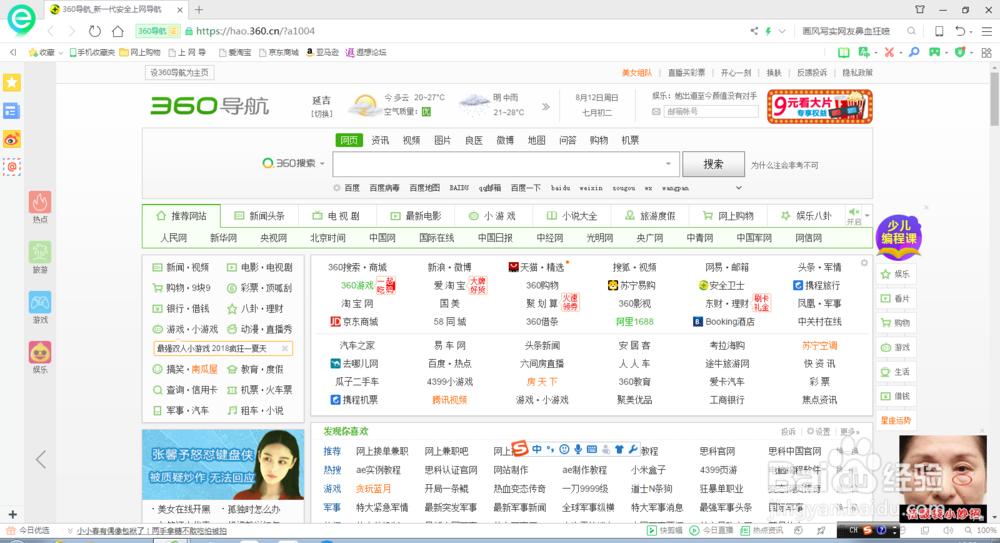Expand the address bar dropdown chevron

(782, 31)
